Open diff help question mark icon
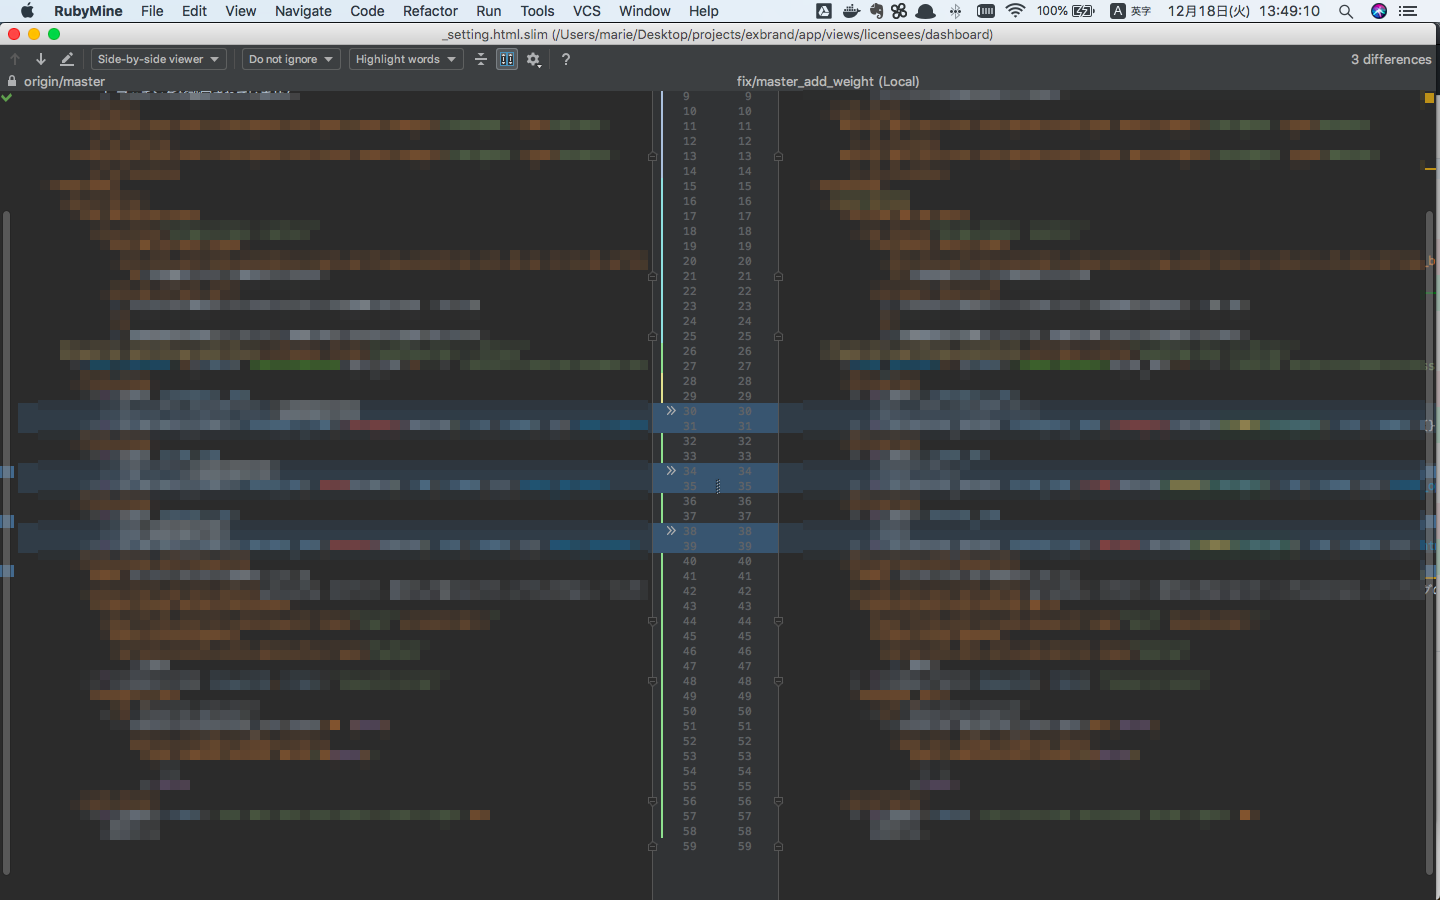The height and width of the screenshot is (900, 1440). click(566, 59)
